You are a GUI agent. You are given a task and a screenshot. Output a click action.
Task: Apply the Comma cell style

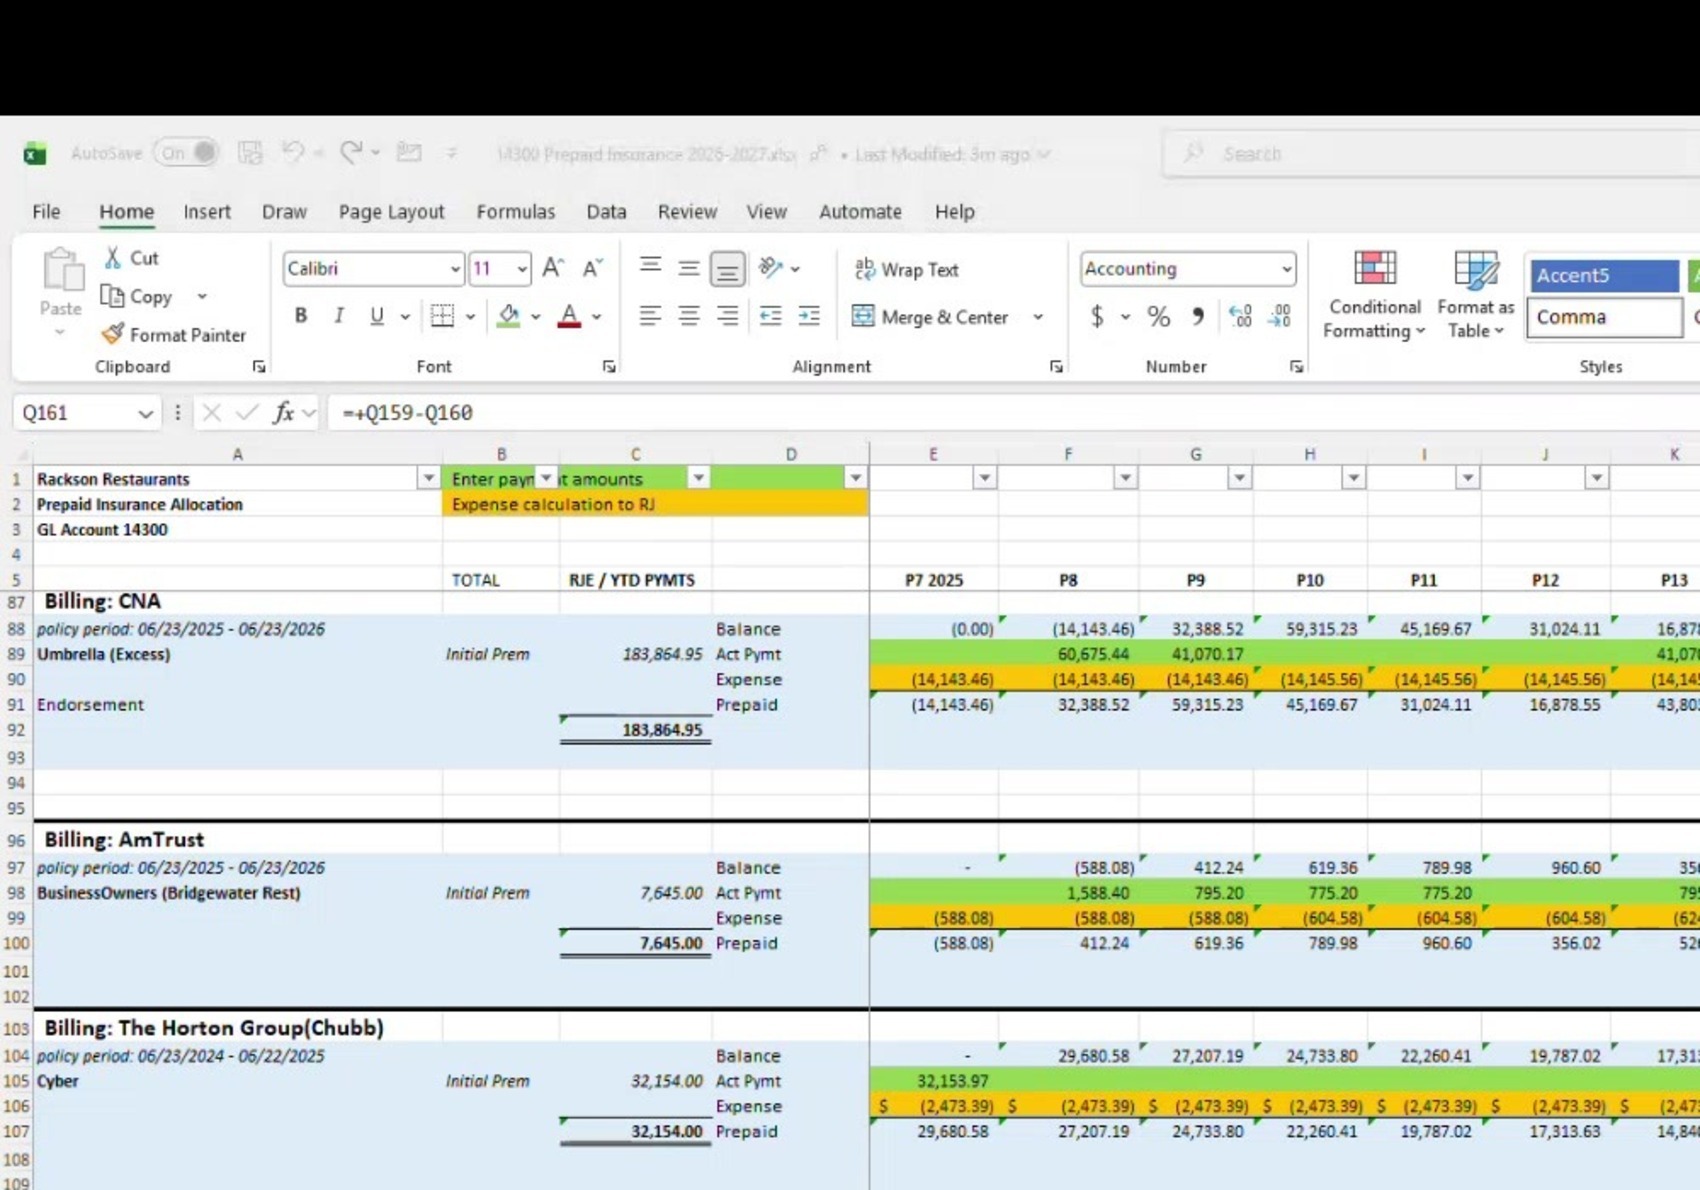coord(1604,317)
